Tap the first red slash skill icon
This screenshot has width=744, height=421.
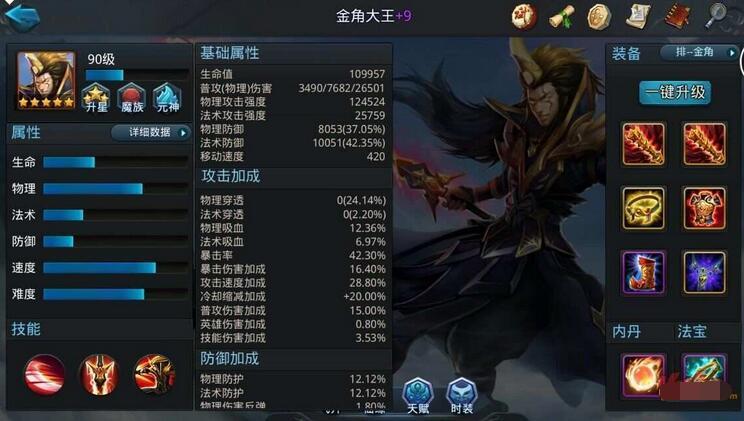click(x=45, y=374)
